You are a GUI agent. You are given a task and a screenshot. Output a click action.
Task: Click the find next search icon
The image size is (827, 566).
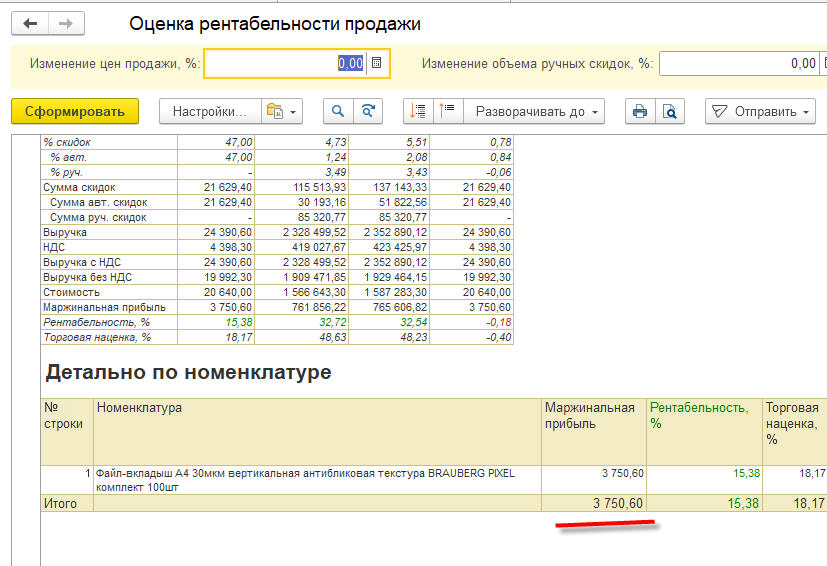tap(369, 111)
